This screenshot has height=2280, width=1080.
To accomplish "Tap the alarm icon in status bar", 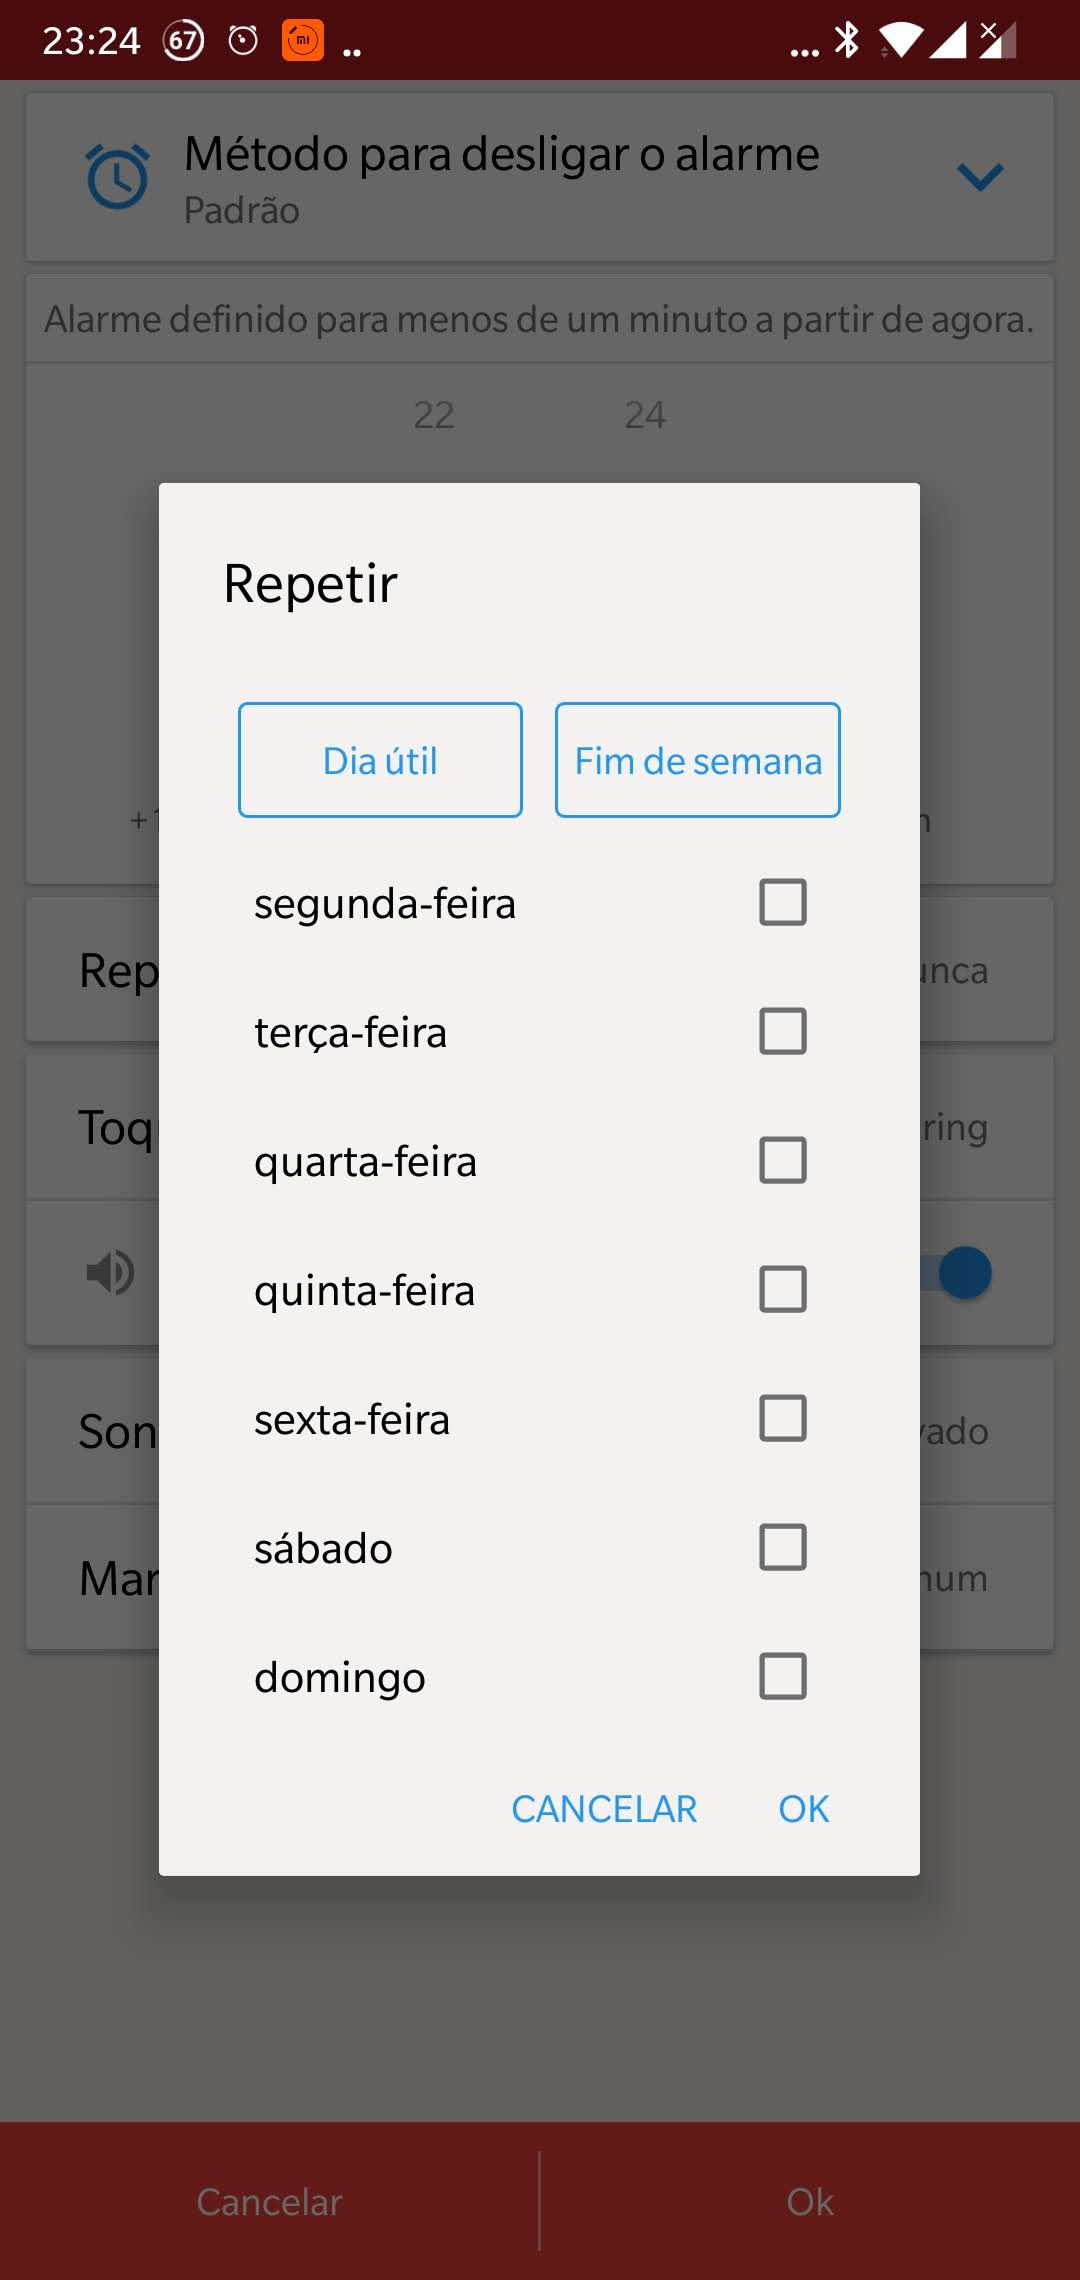I will [x=243, y=40].
